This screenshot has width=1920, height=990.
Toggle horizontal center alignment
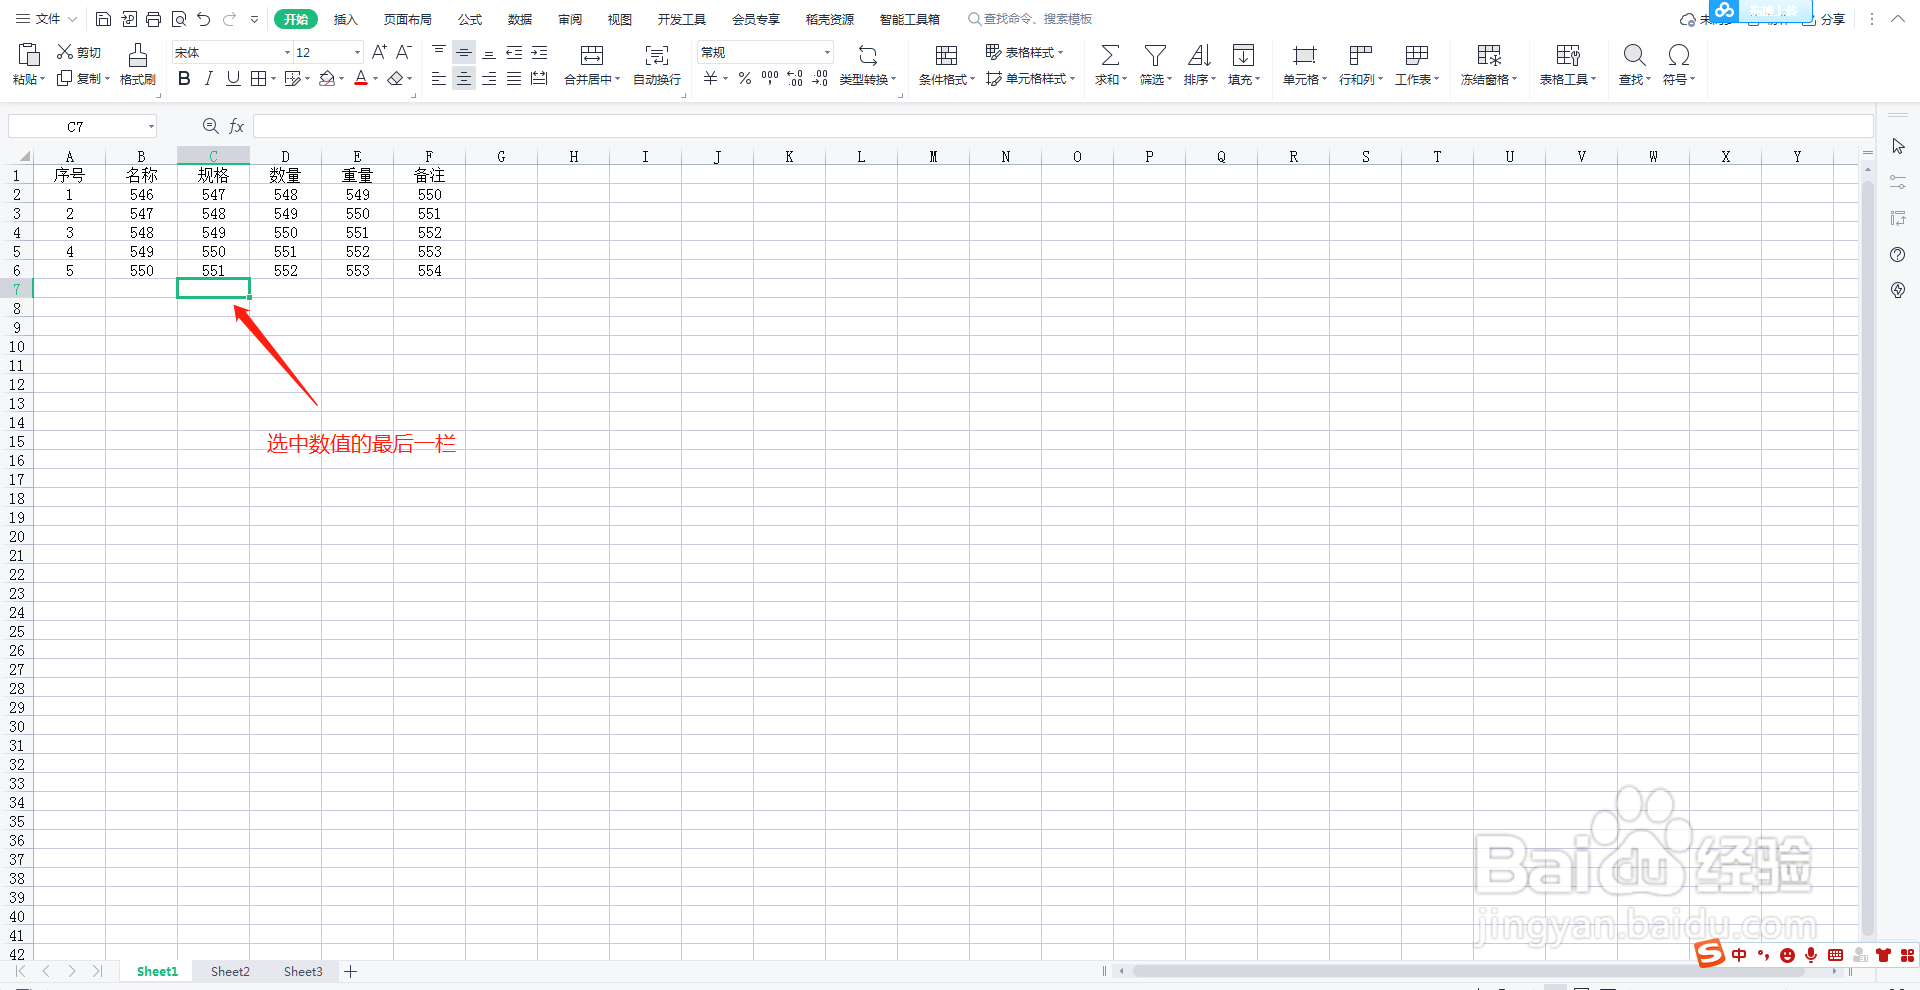(464, 78)
